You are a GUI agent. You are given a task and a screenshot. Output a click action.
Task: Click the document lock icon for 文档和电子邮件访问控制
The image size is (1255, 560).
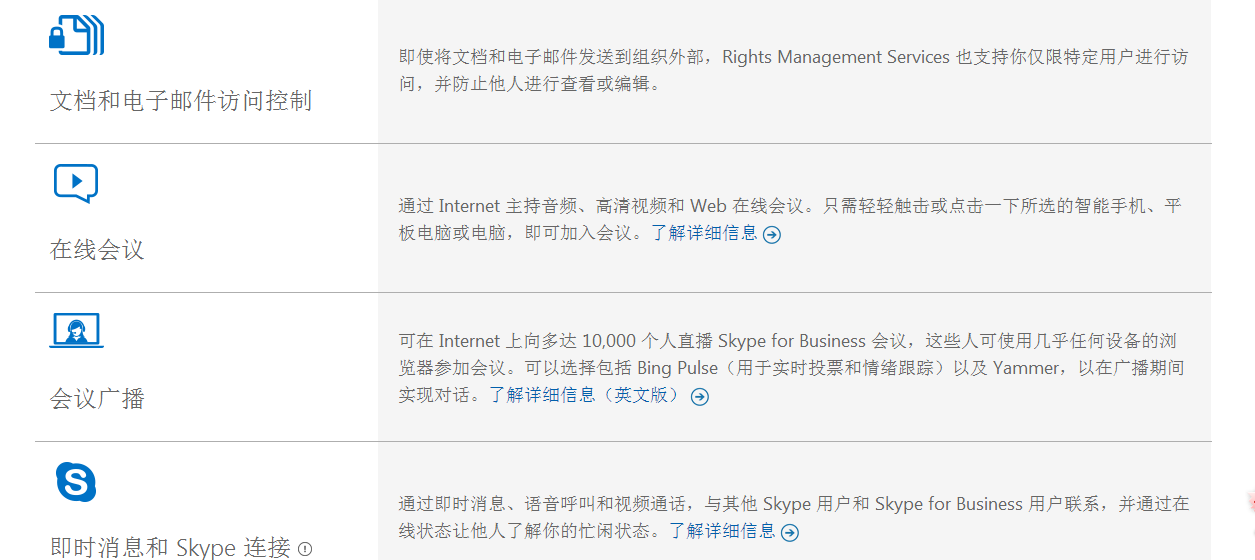pos(77,35)
